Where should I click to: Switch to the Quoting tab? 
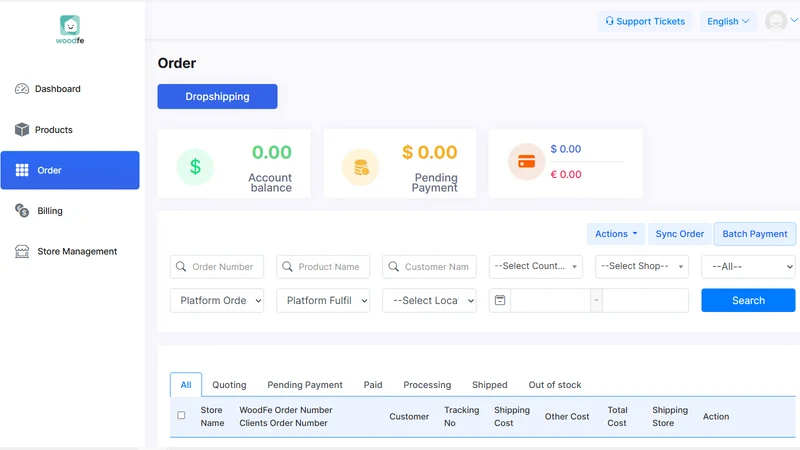click(229, 385)
